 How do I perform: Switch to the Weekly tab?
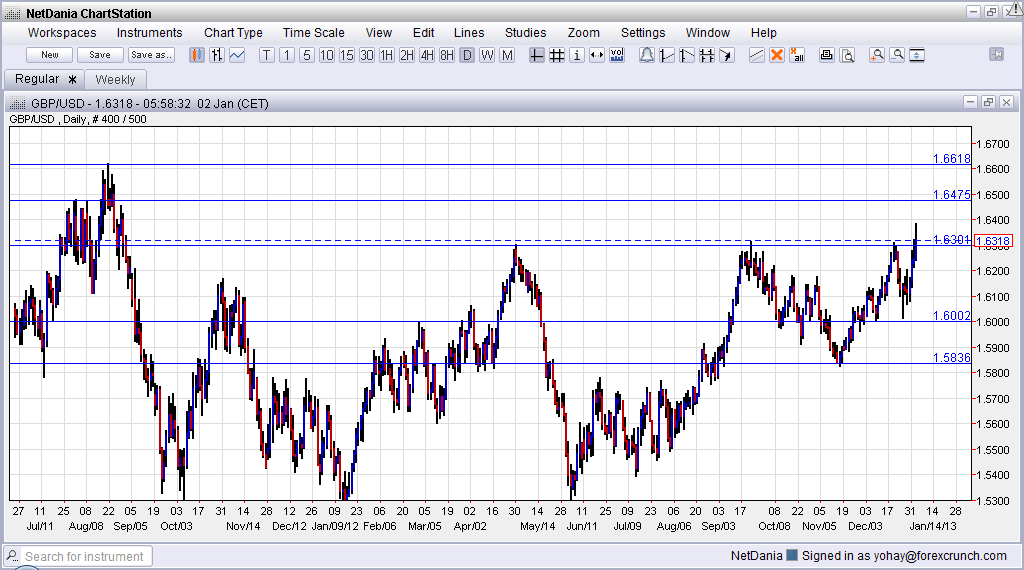115,79
